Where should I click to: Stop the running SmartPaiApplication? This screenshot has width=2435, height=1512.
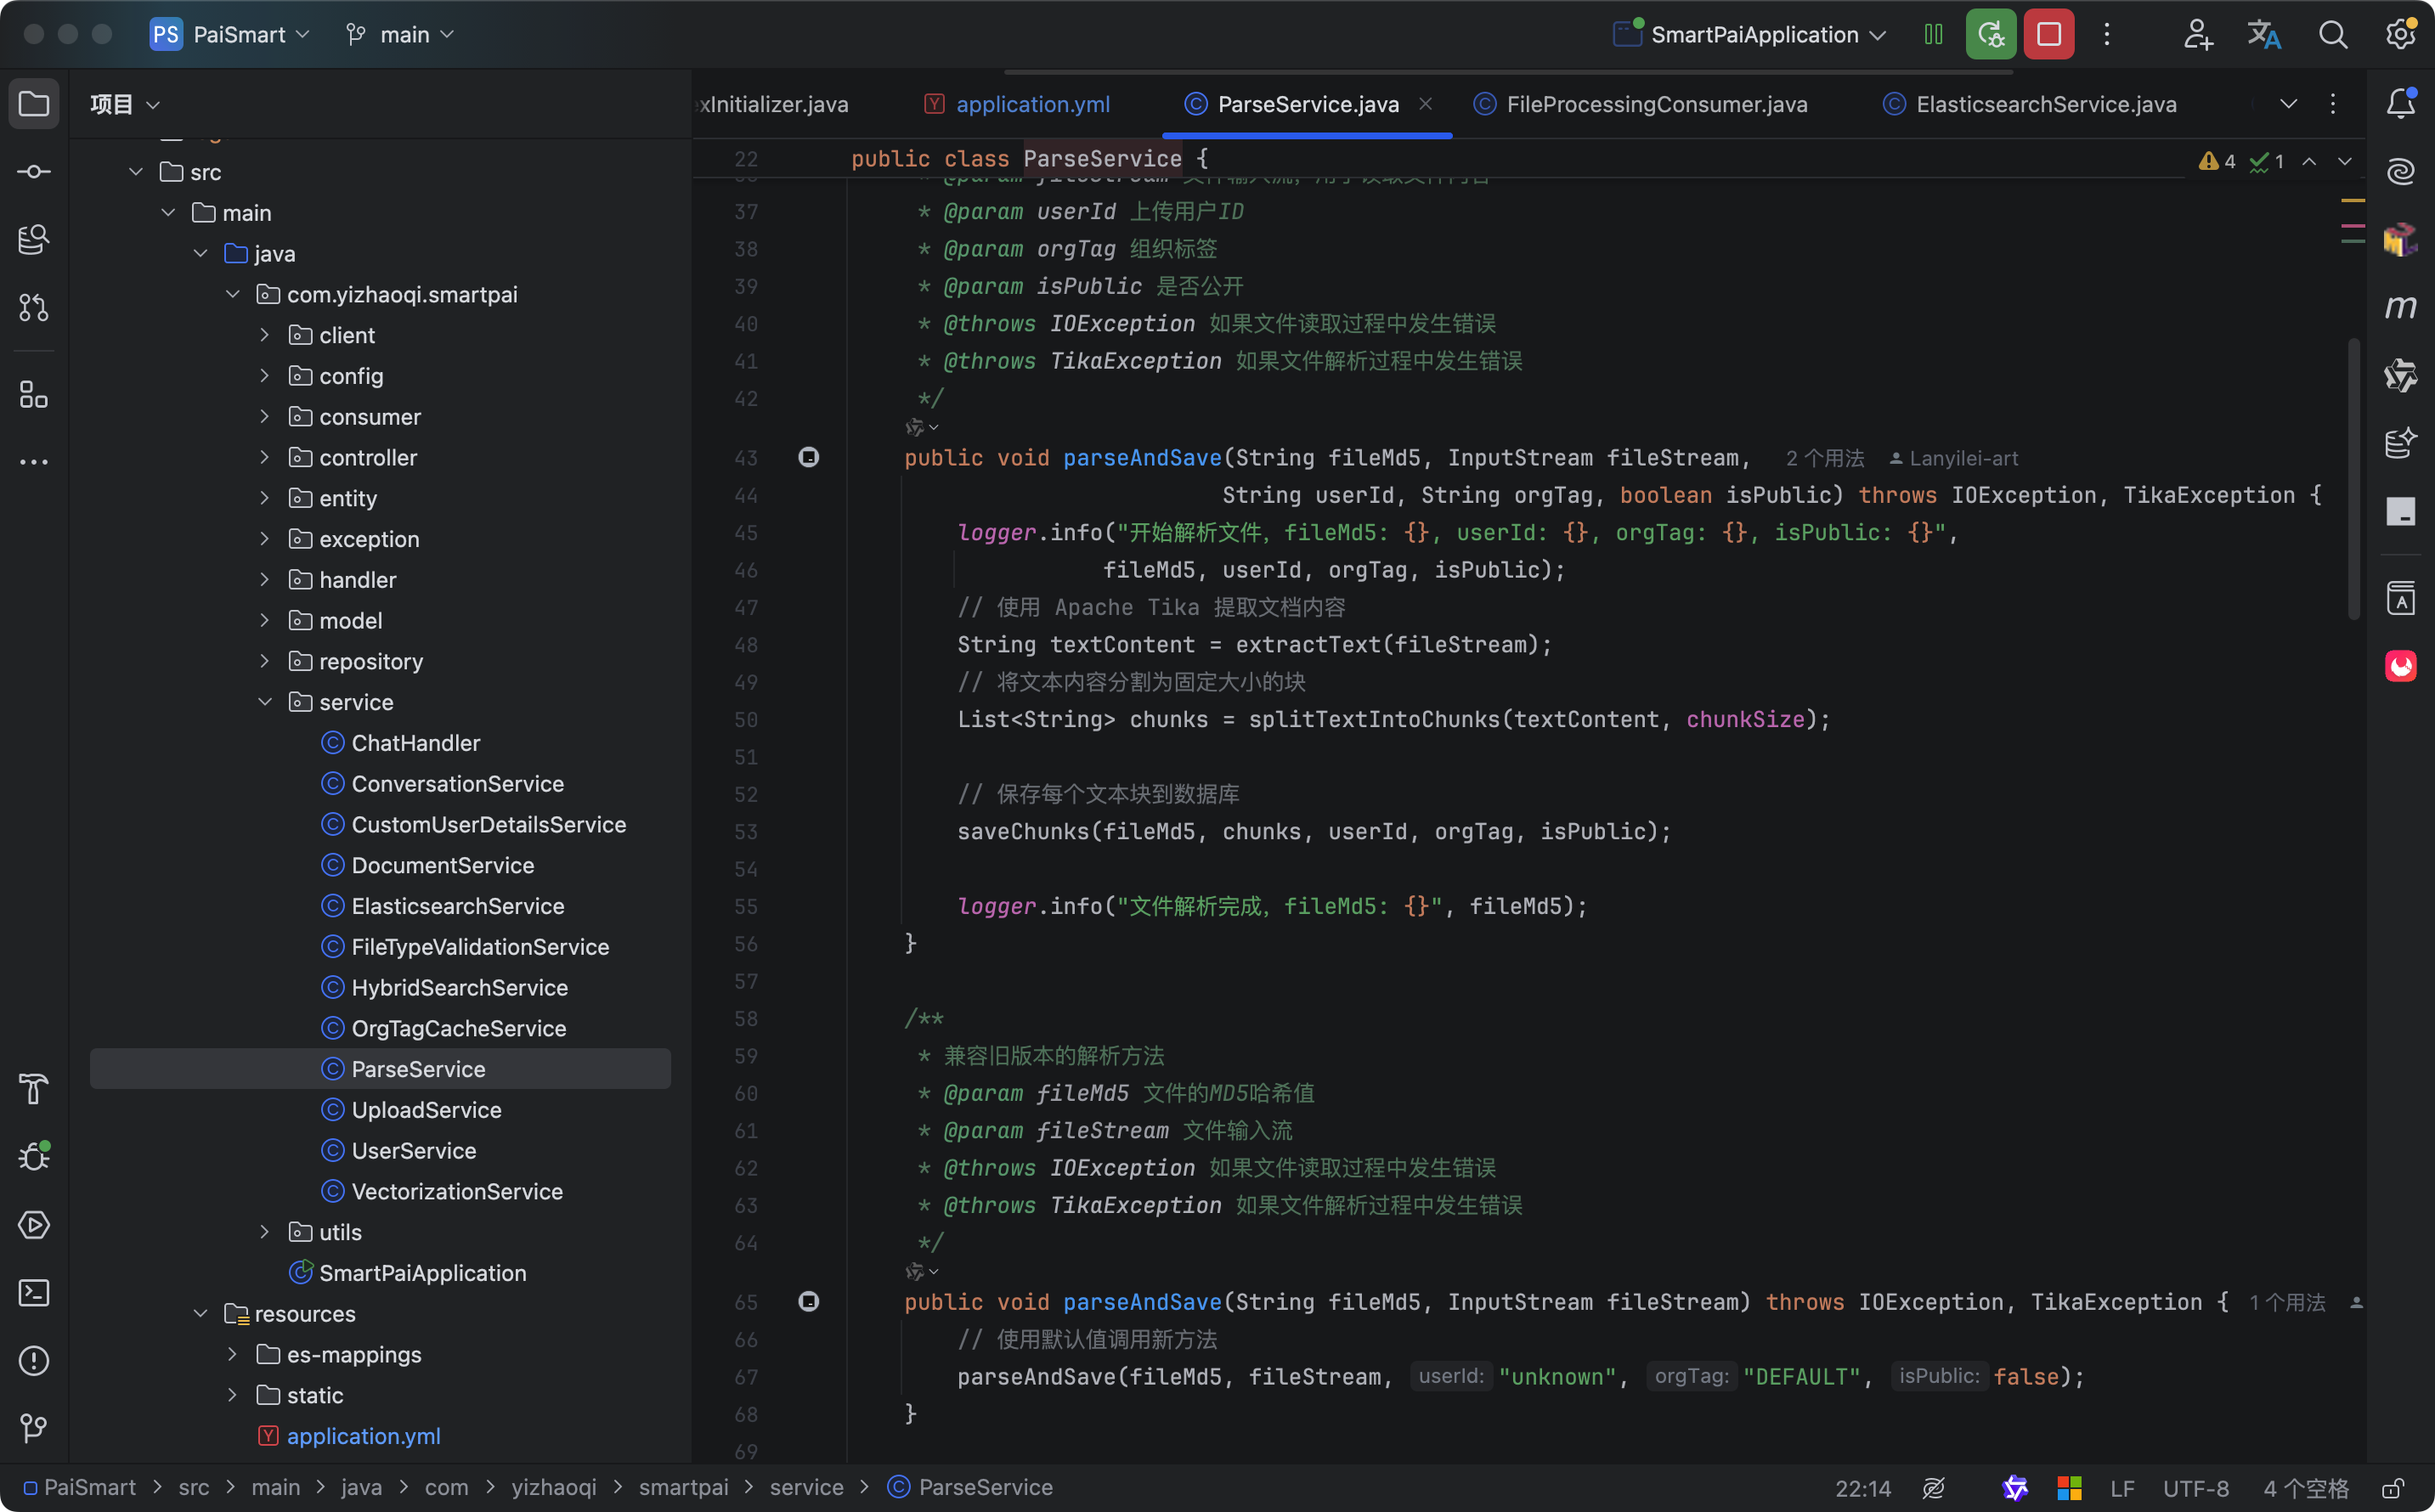(x=2048, y=35)
